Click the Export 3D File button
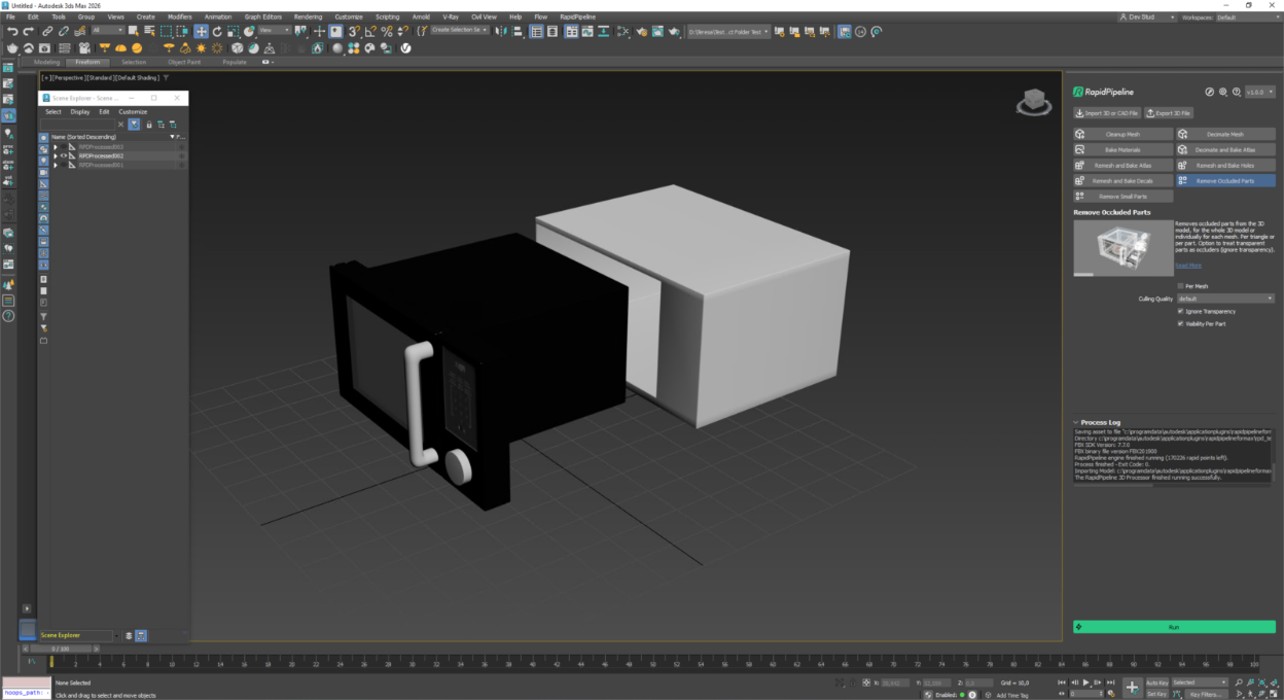 coord(1169,113)
